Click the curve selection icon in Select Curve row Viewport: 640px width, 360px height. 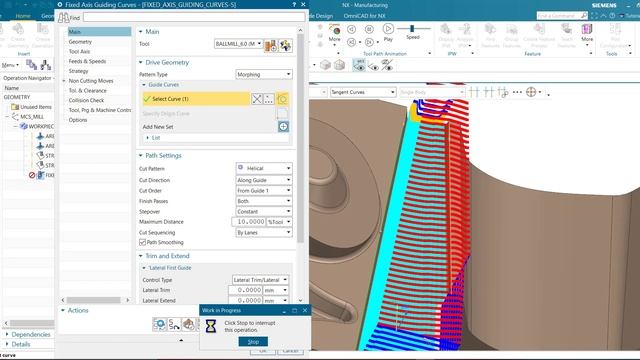pyautogui.click(x=282, y=99)
